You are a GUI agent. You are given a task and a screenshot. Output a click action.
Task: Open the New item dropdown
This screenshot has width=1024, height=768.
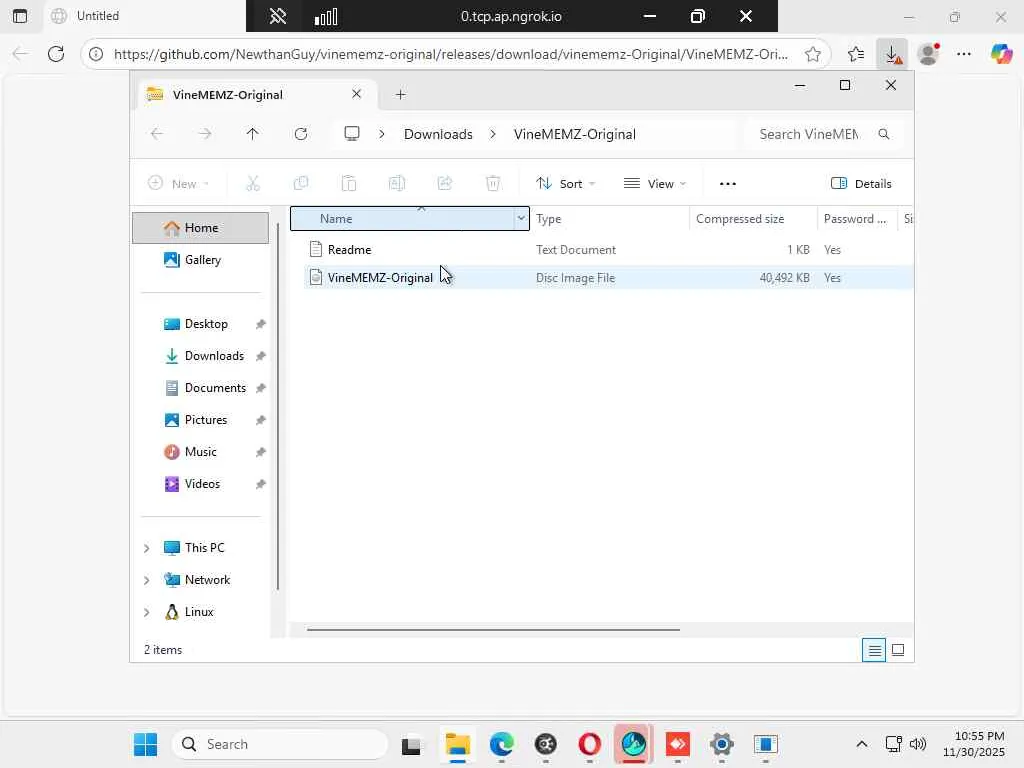(x=178, y=184)
